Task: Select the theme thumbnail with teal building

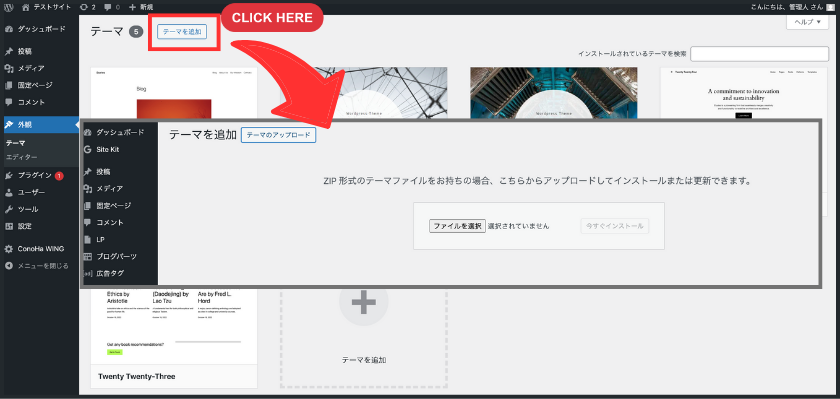Action: (553, 94)
